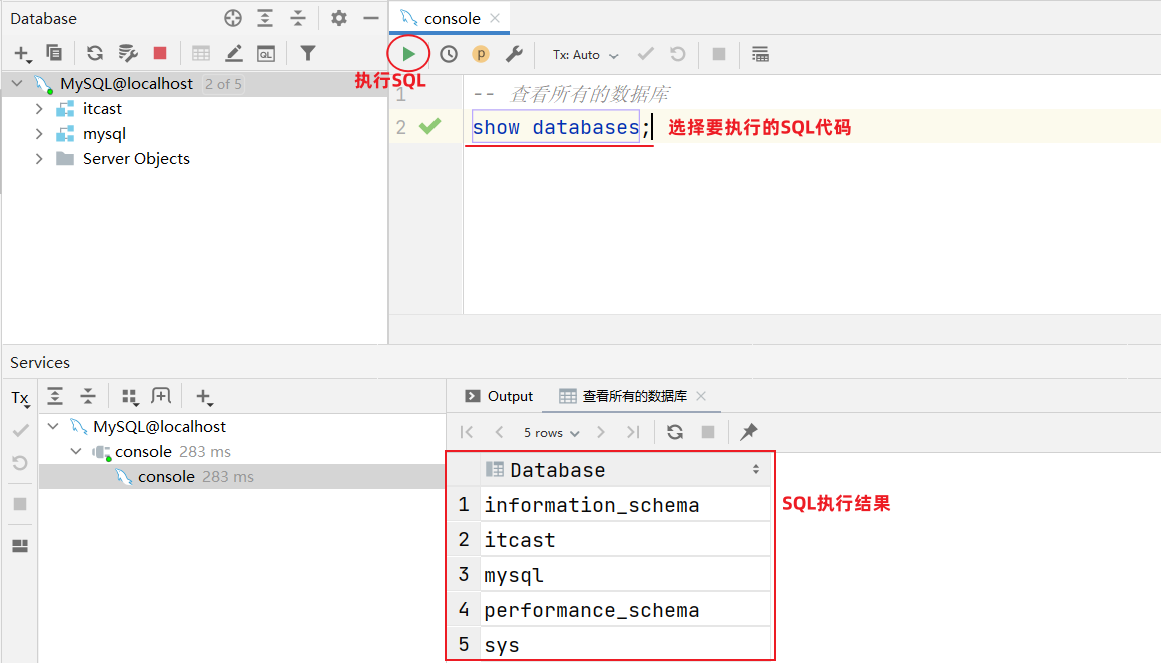Viewport: 1161px width, 663px height.
Task: Expand the itcast schema node
Action: [x=39, y=109]
